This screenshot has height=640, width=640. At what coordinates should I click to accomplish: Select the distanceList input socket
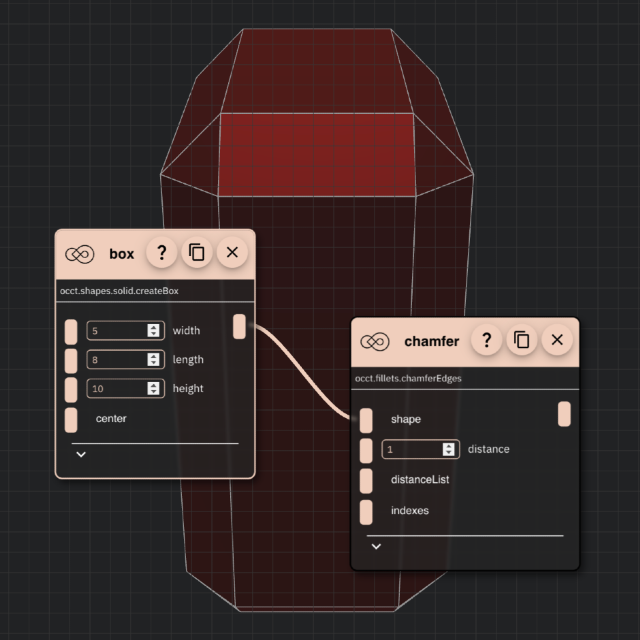point(366,481)
